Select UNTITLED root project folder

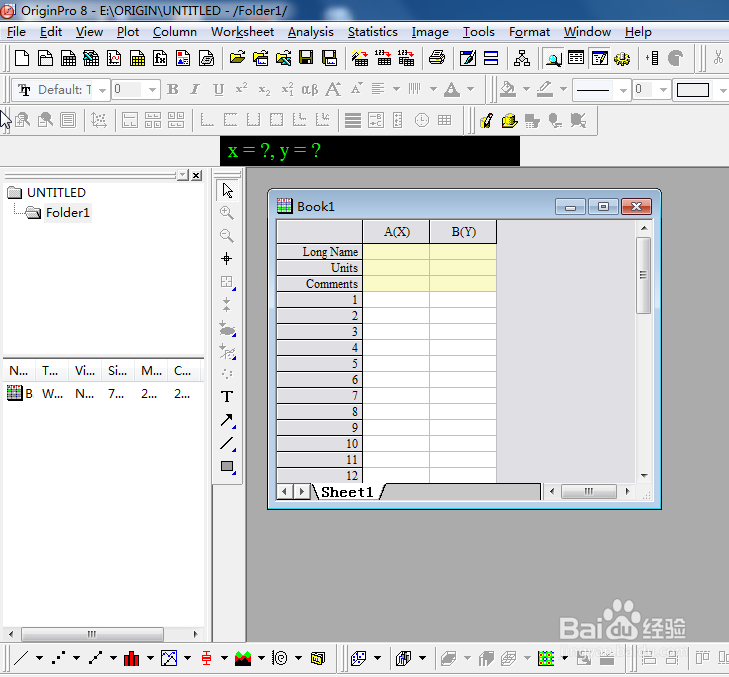[x=56, y=192]
